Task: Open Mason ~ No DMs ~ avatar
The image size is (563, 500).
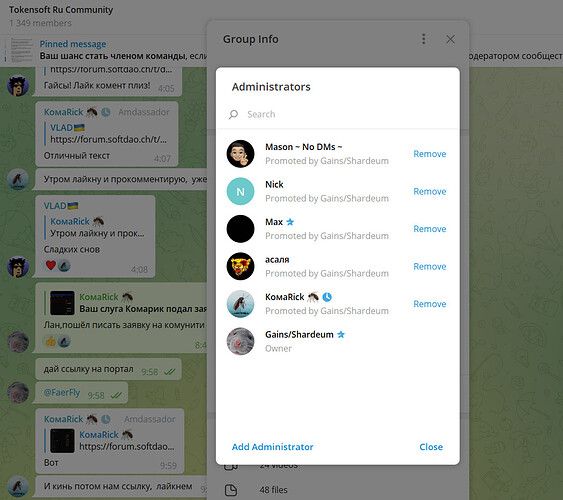Action: point(240,154)
